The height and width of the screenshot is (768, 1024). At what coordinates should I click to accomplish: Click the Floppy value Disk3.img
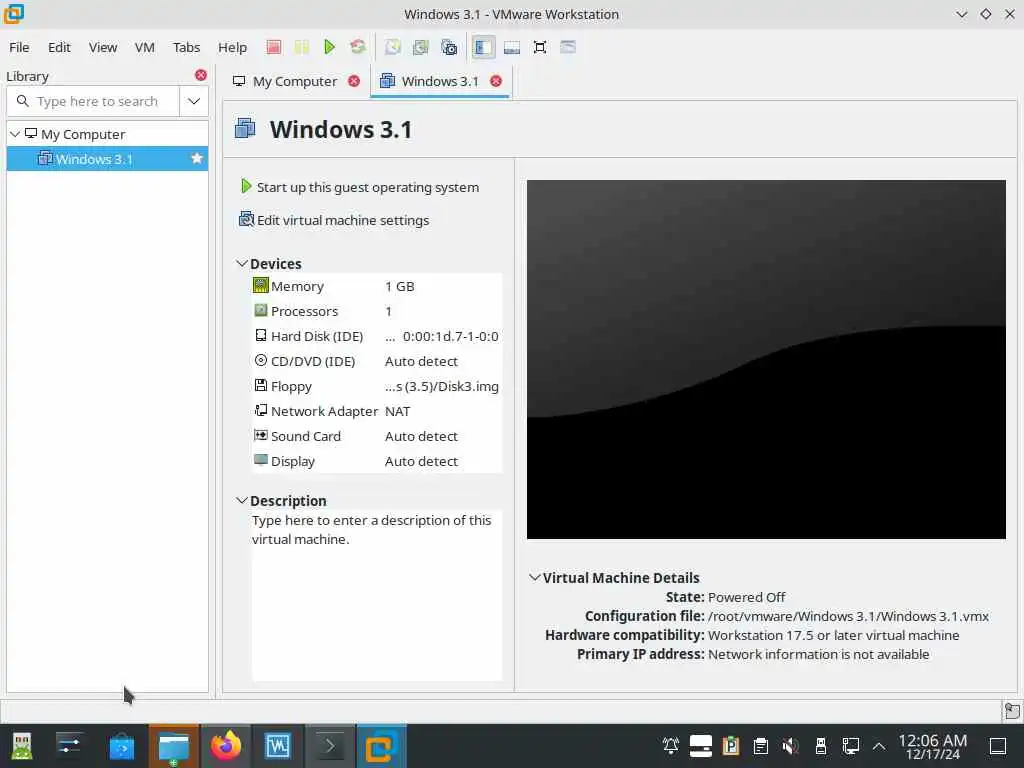pyautogui.click(x=441, y=386)
